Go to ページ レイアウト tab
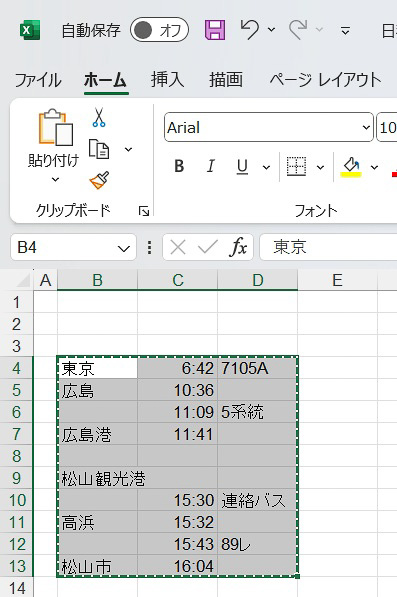Image resolution: width=397 pixels, height=597 pixels. click(325, 80)
